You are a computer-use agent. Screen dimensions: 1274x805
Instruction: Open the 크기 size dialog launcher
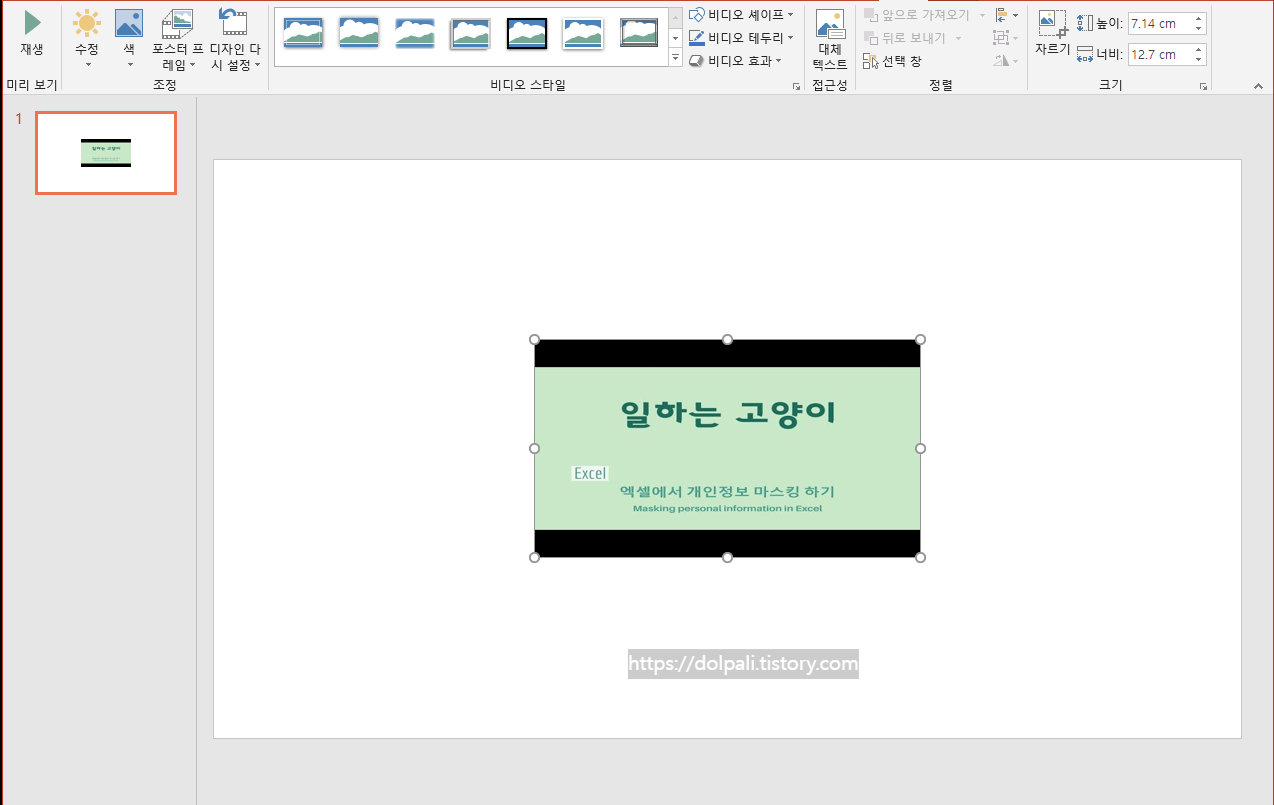click(x=1204, y=87)
